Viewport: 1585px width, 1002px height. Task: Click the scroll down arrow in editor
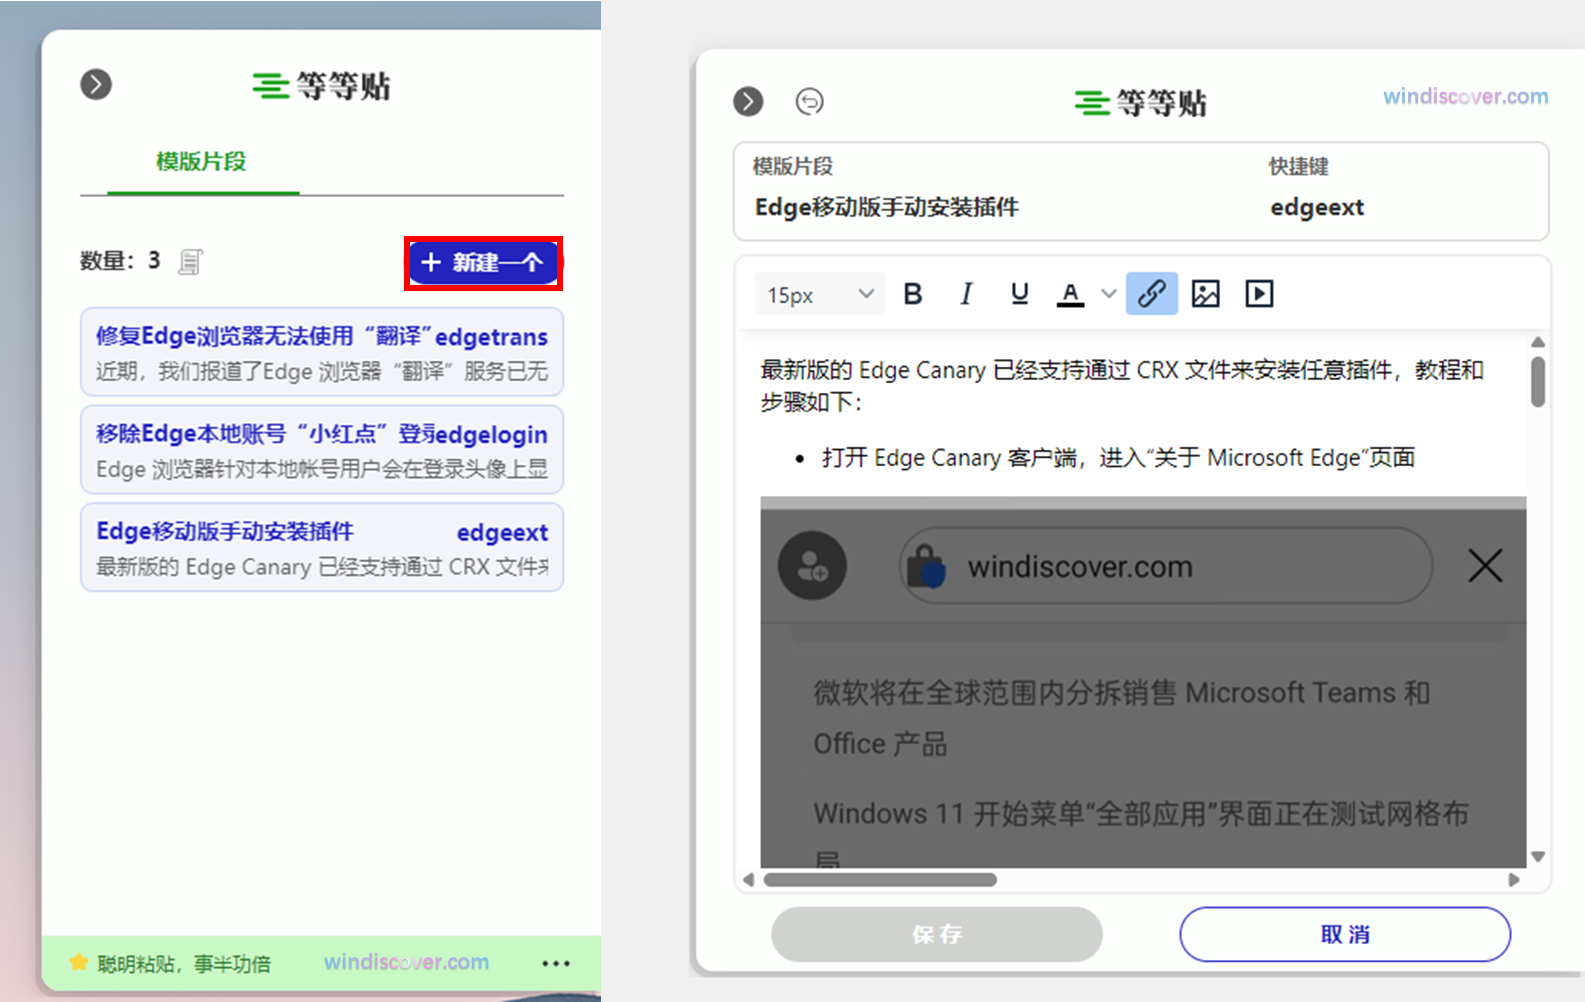(x=1538, y=856)
